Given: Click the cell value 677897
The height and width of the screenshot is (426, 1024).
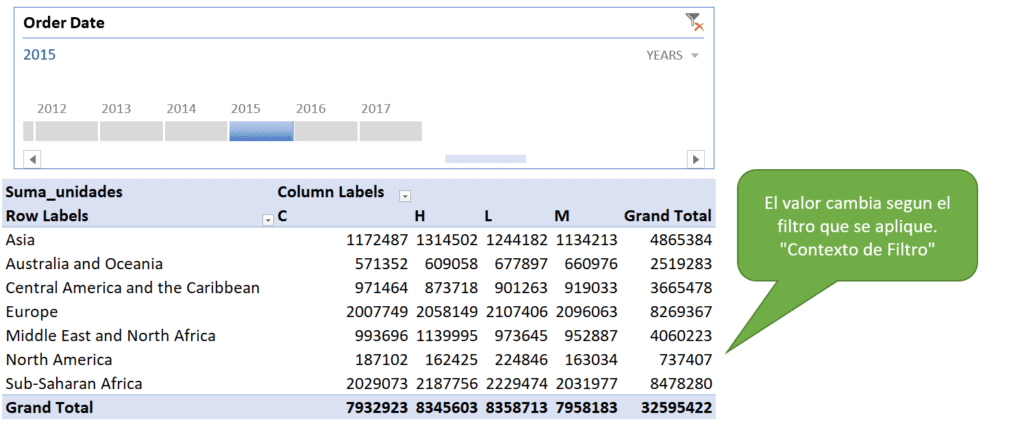Looking at the screenshot, I should [520, 264].
